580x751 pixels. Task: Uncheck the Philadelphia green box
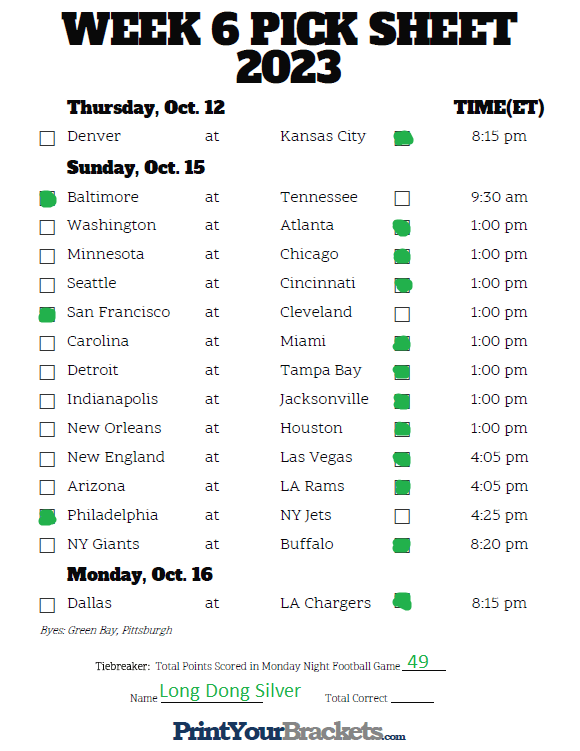(47, 517)
